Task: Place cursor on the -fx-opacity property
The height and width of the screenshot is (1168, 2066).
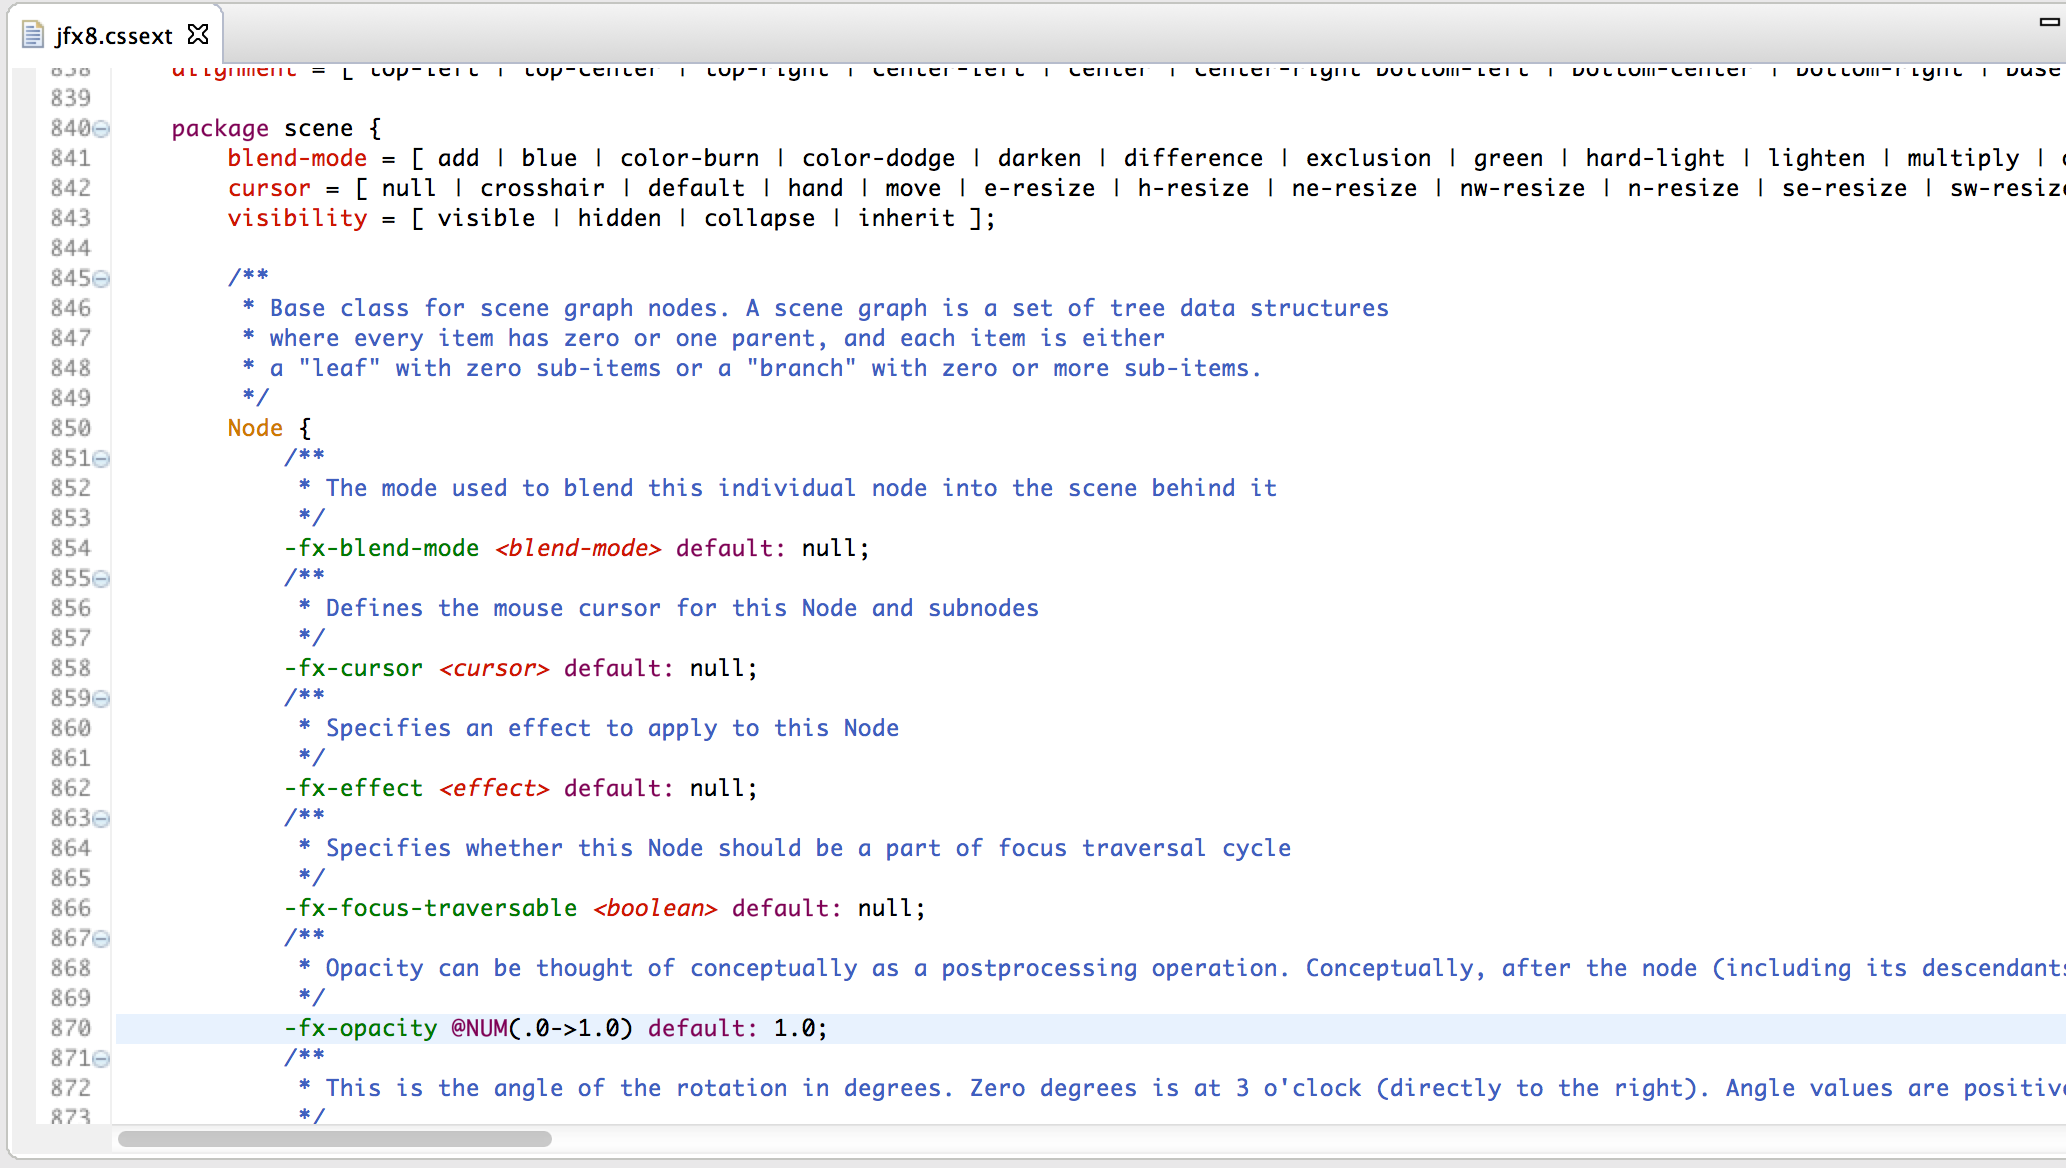Action: coord(361,1028)
